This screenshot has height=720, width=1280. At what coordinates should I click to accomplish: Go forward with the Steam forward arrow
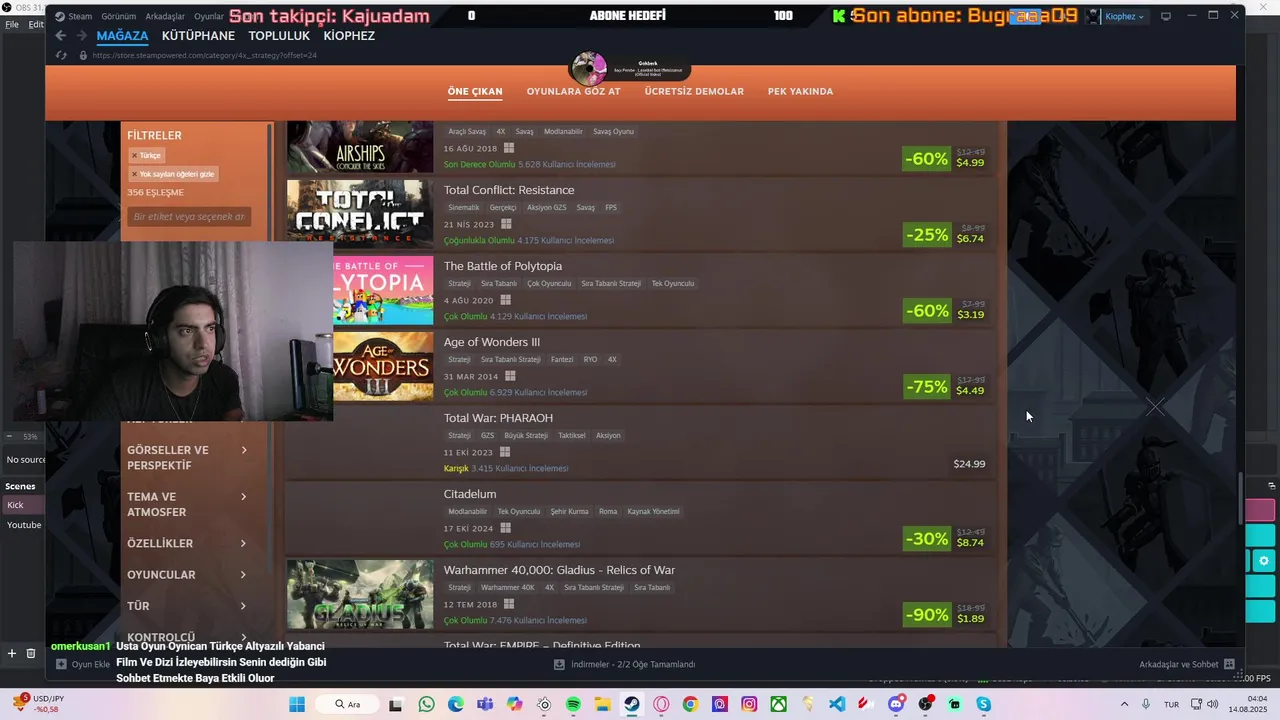click(82, 36)
